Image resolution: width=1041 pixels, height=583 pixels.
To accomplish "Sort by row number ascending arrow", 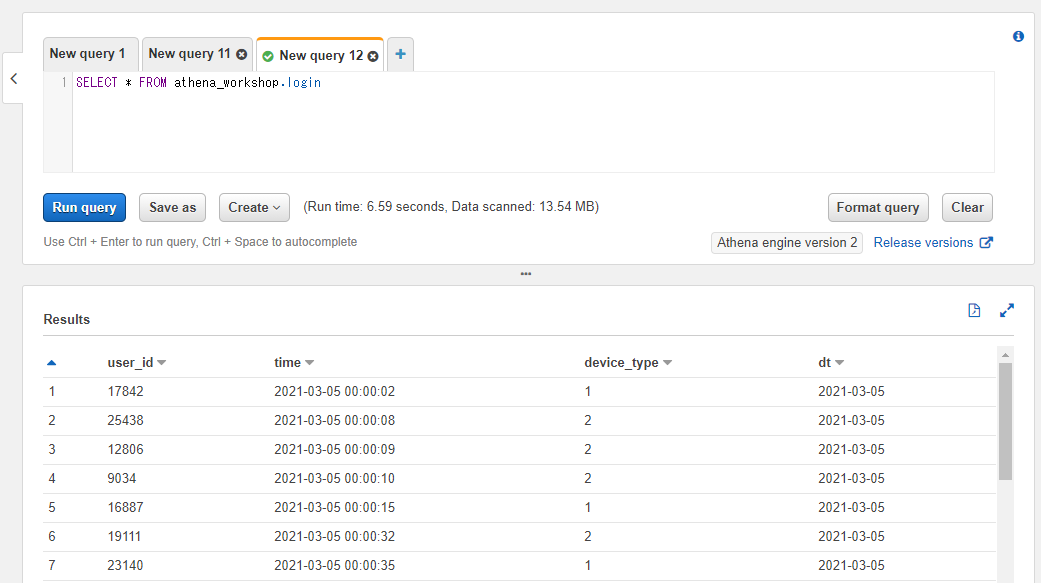I will 51,363.
